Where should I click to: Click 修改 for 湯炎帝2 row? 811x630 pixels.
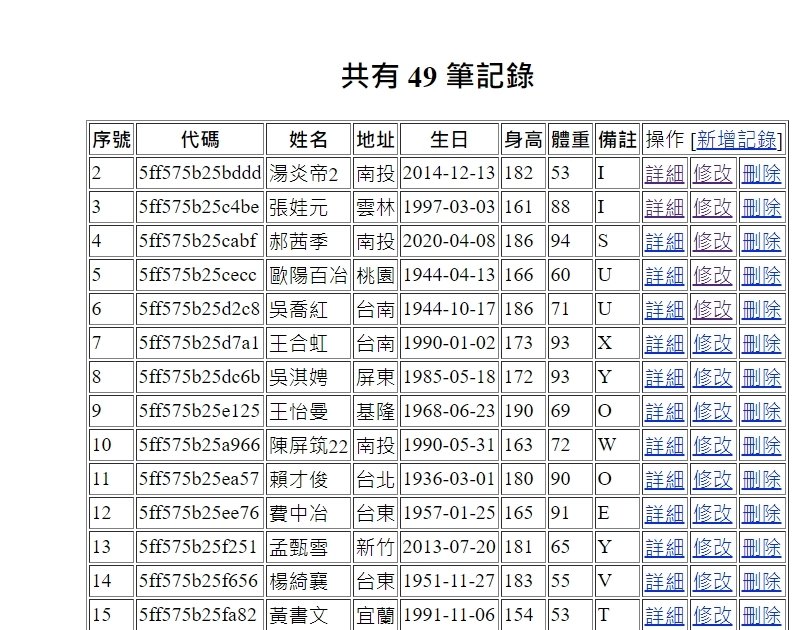coord(713,174)
